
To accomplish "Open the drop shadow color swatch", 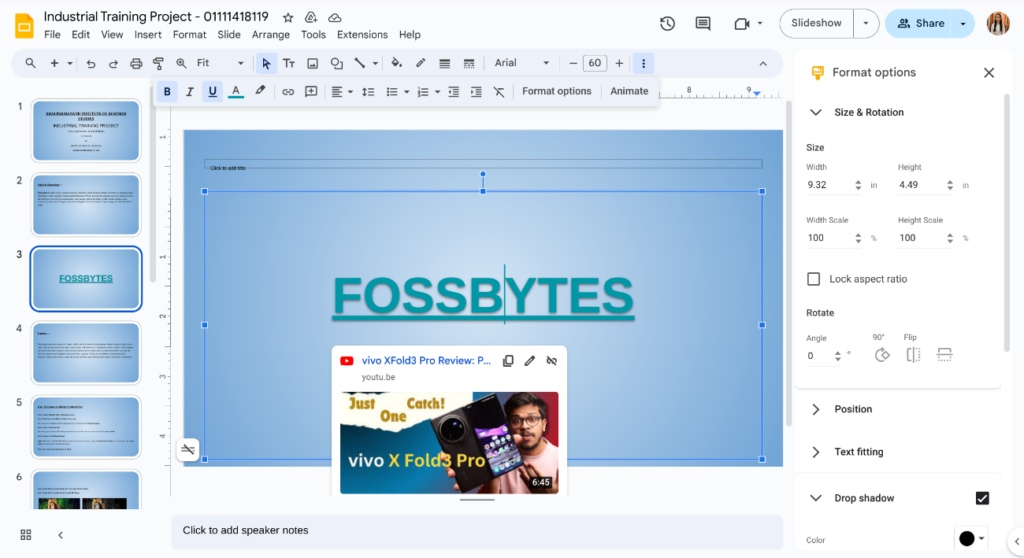I will pyautogui.click(x=970, y=538).
